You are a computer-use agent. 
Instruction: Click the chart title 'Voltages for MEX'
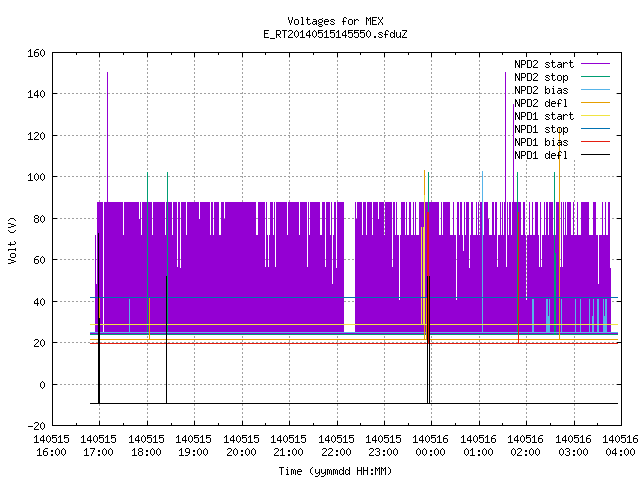click(335, 21)
